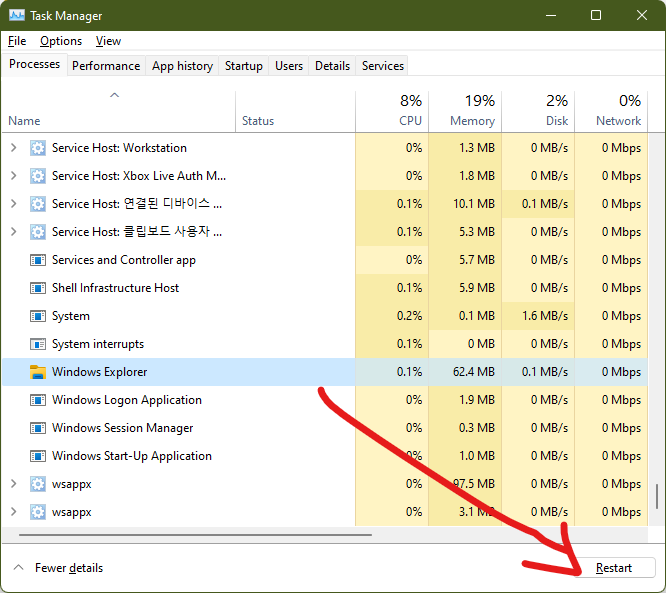The height and width of the screenshot is (593, 666).
Task: Click the Restart button
Action: (614, 568)
